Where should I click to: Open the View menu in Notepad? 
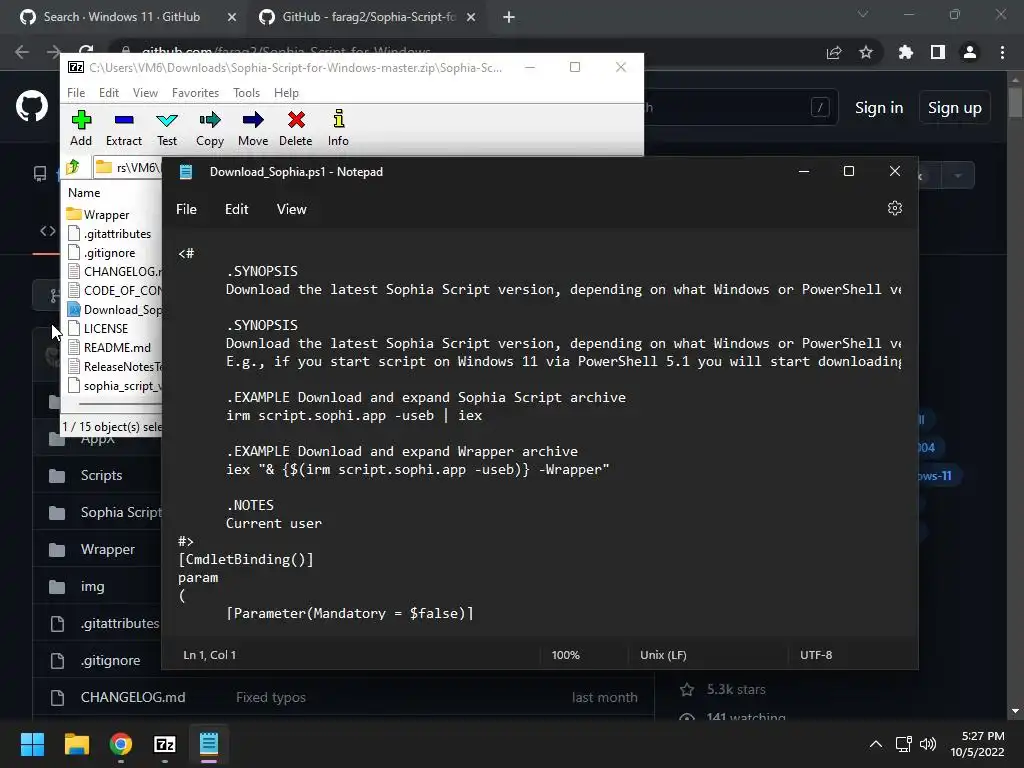[291, 209]
